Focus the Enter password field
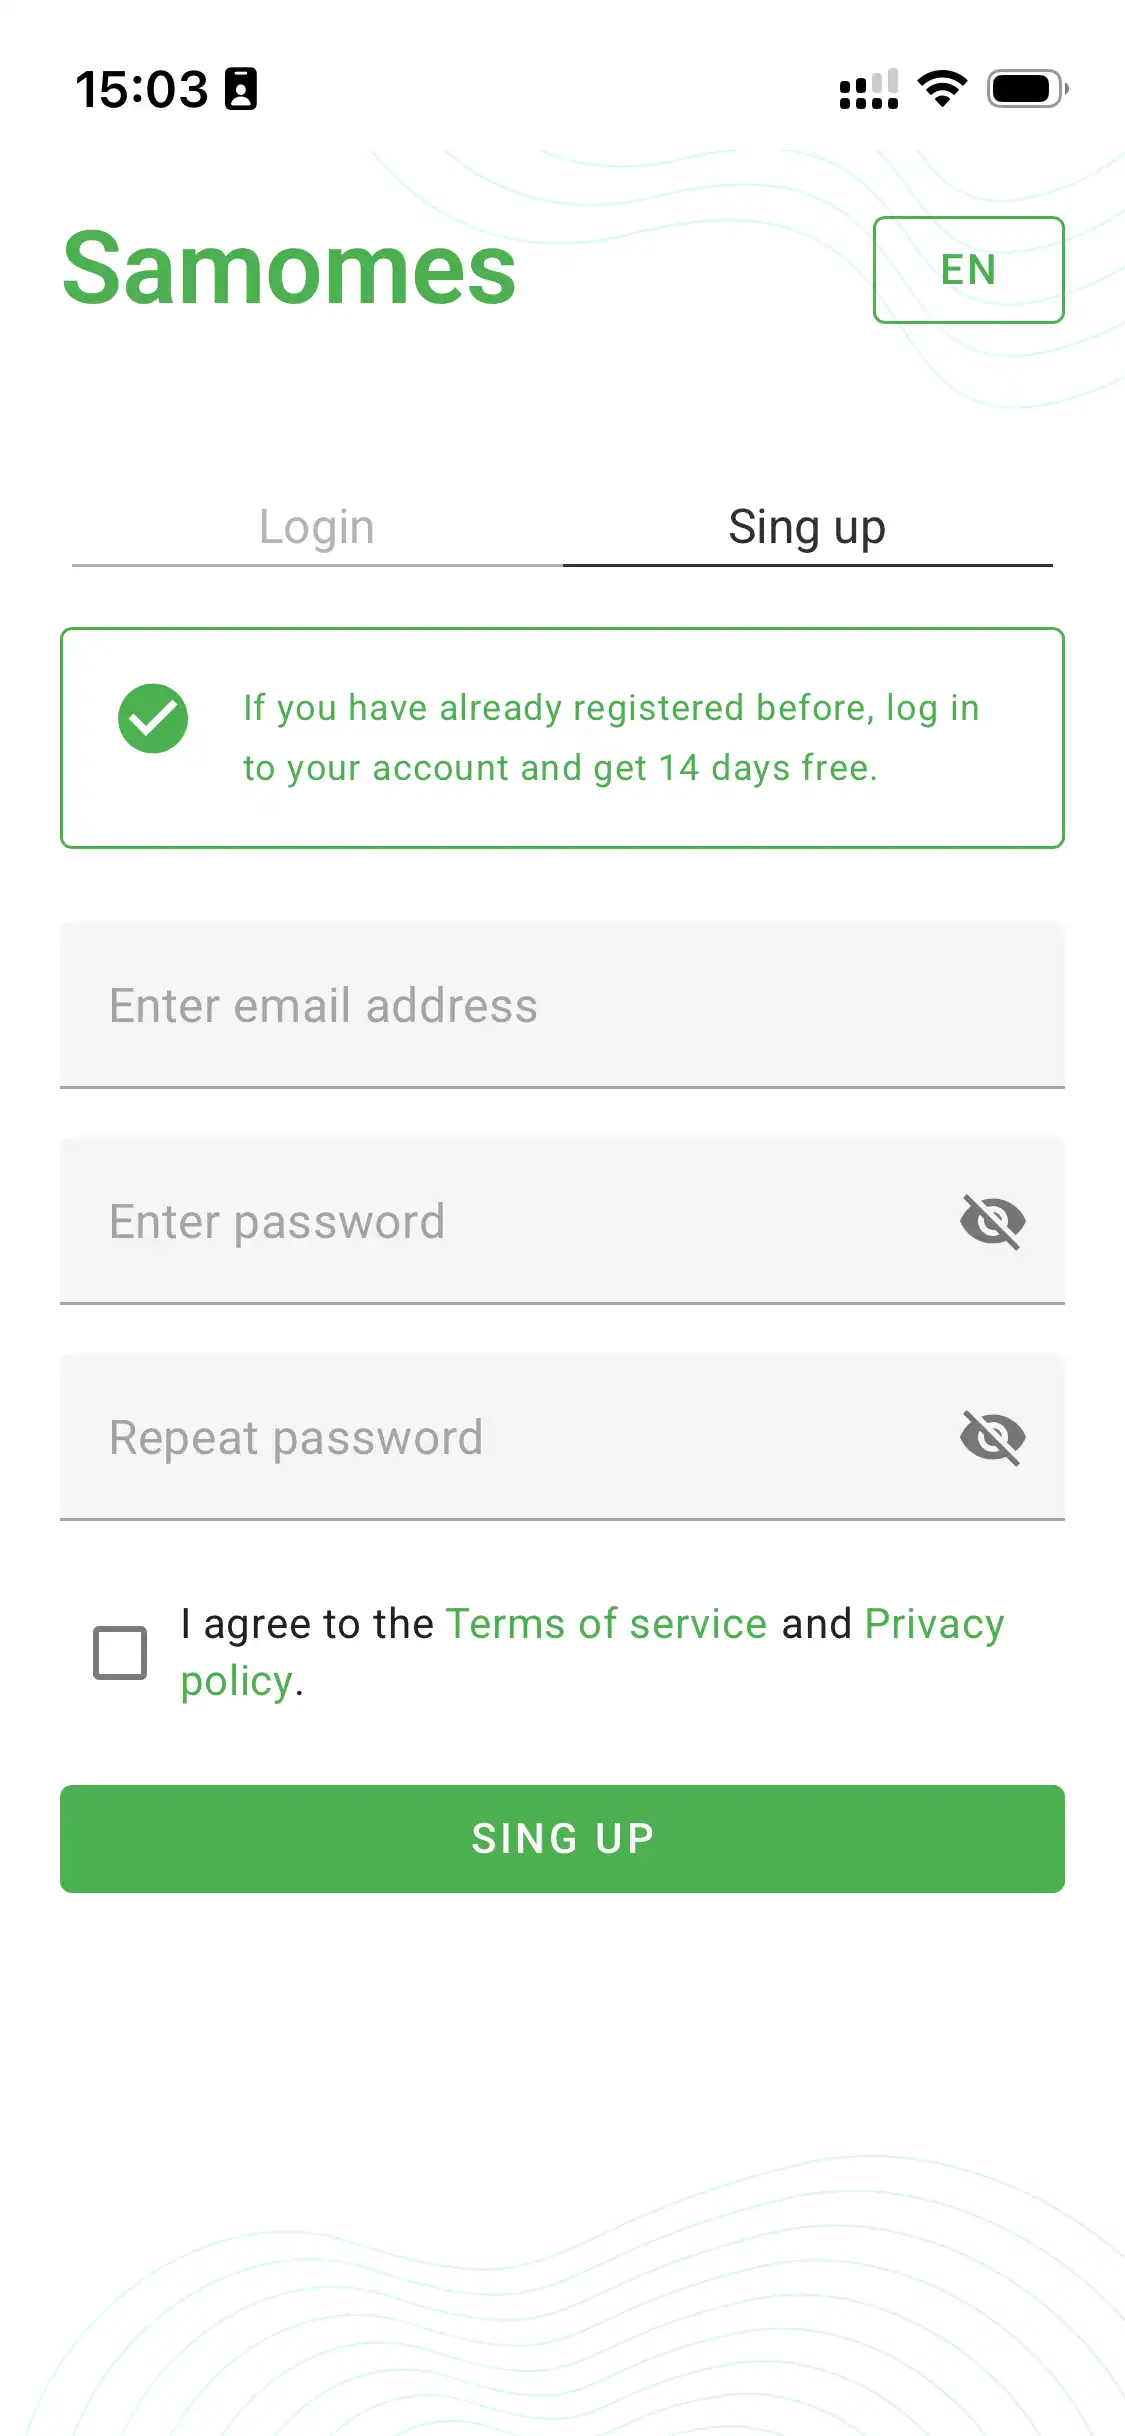This screenshot has width=1125, height=2436. [x=500, y=1221]
